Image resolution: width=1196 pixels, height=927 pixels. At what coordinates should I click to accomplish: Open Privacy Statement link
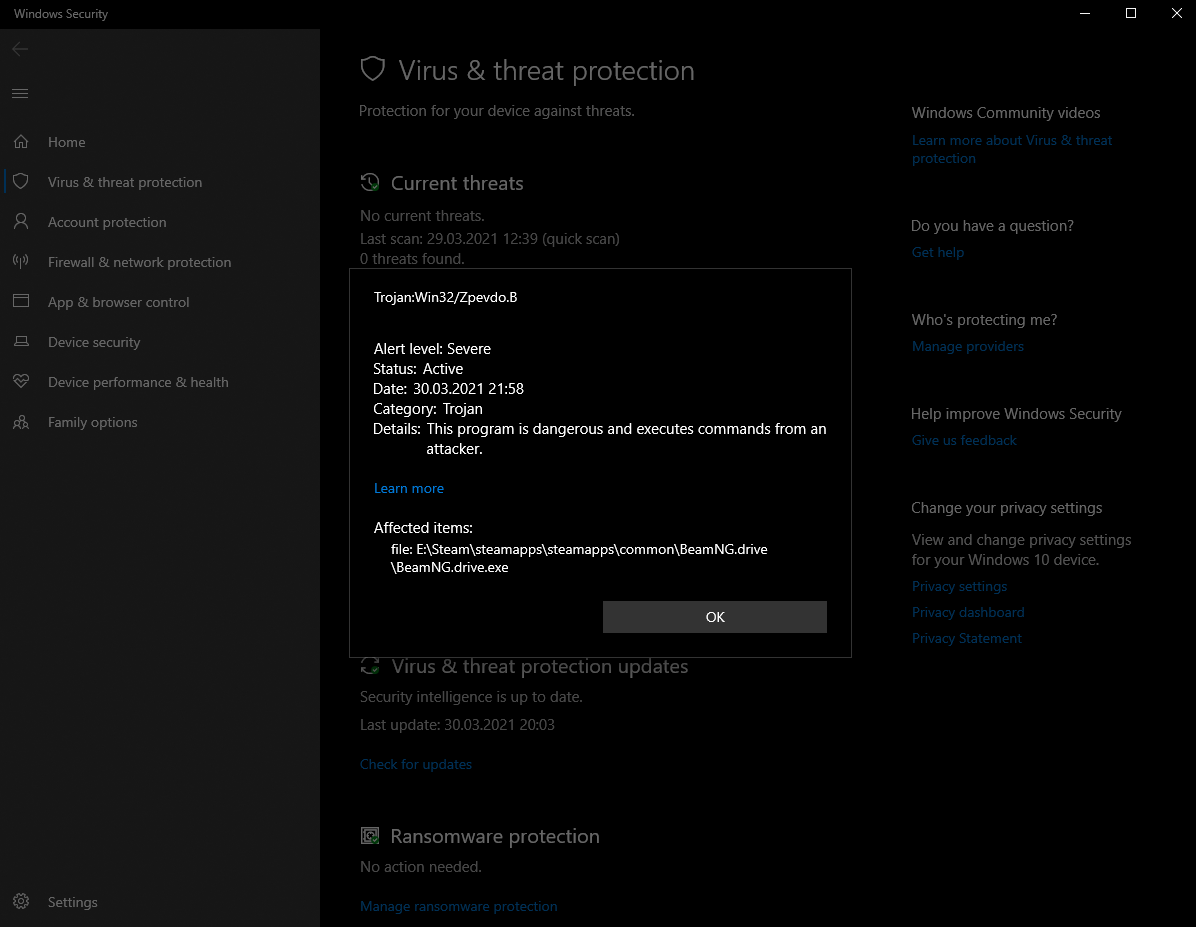(x=966, y=638)
